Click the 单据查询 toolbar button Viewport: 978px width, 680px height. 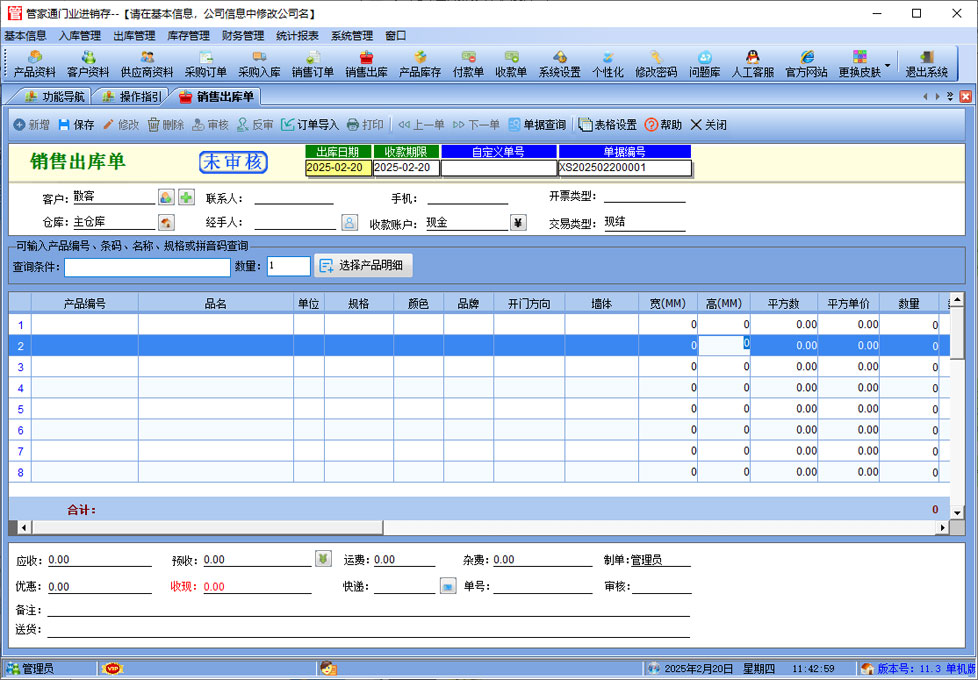[537, 125]
